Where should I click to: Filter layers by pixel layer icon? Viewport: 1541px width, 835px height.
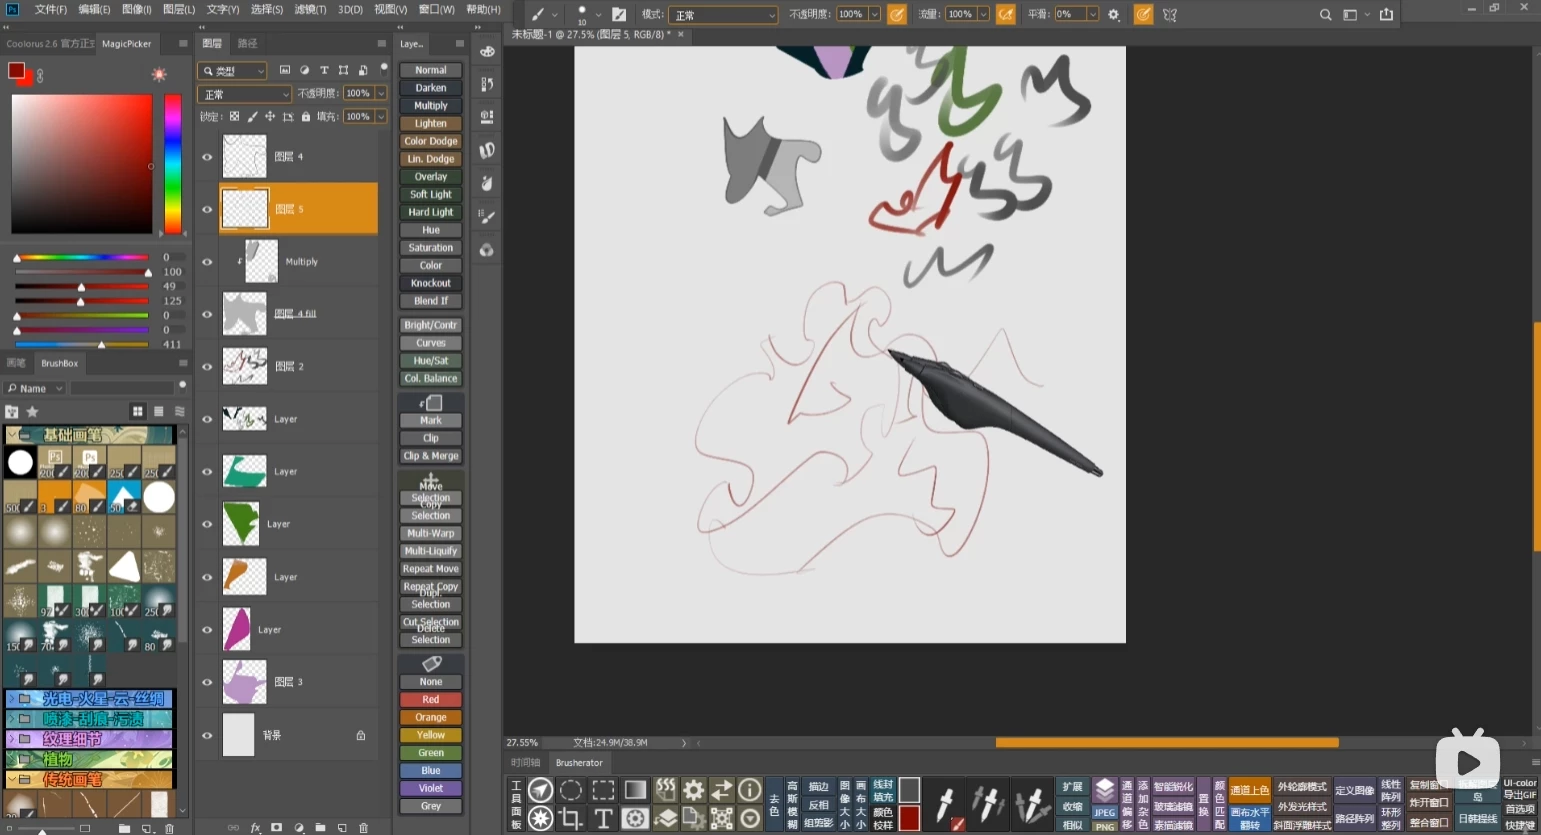tap(285, 70)
